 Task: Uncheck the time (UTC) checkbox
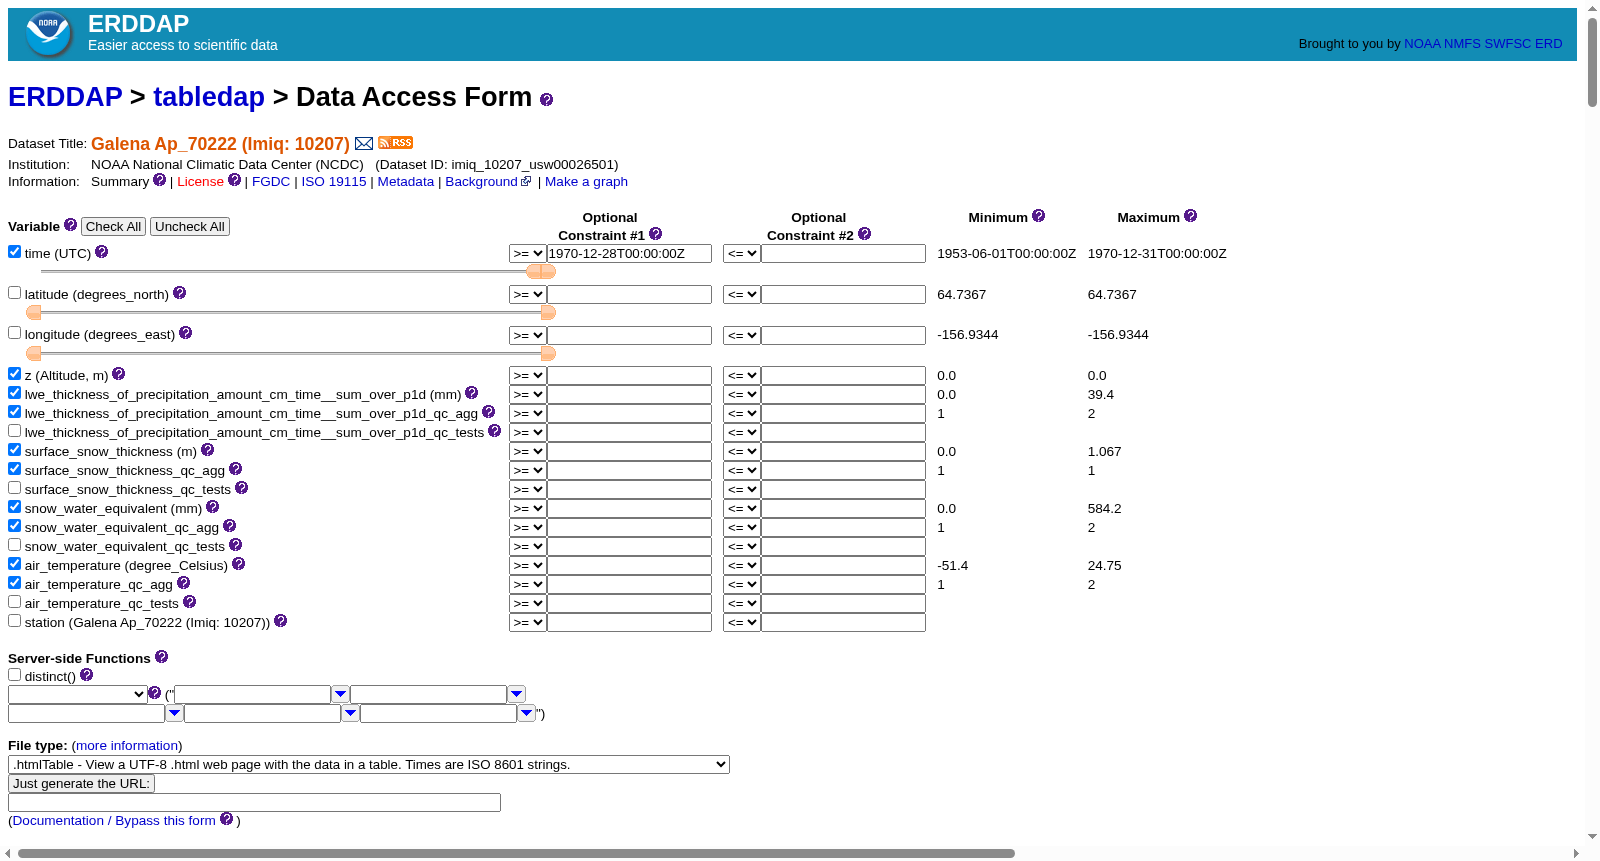14,252
